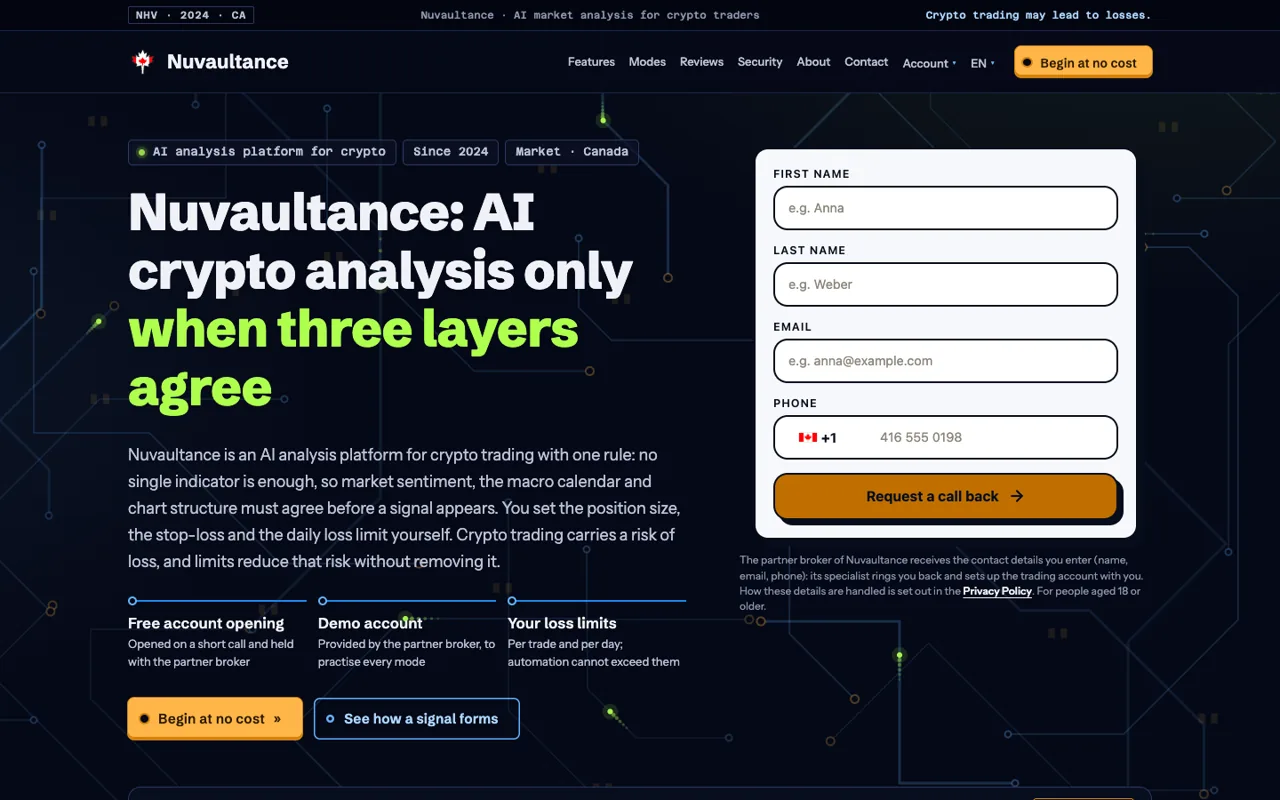The image size is (1280, 800).
Task: Go to Reviews section
Action: 701,62
